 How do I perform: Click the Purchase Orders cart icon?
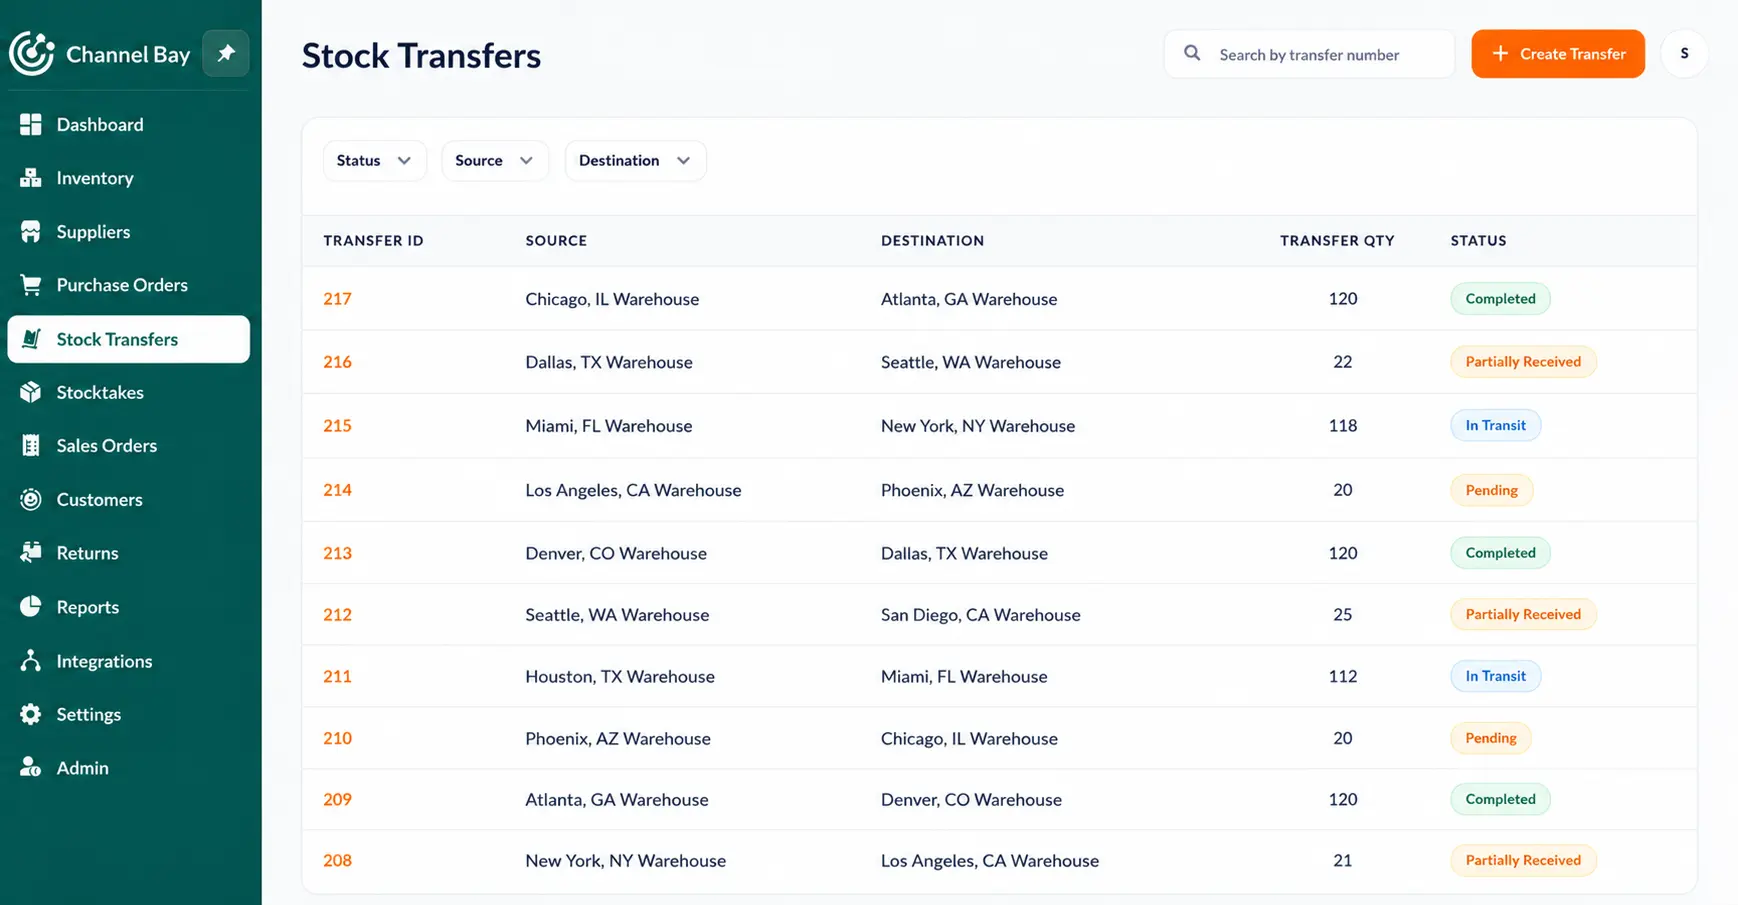31,285
